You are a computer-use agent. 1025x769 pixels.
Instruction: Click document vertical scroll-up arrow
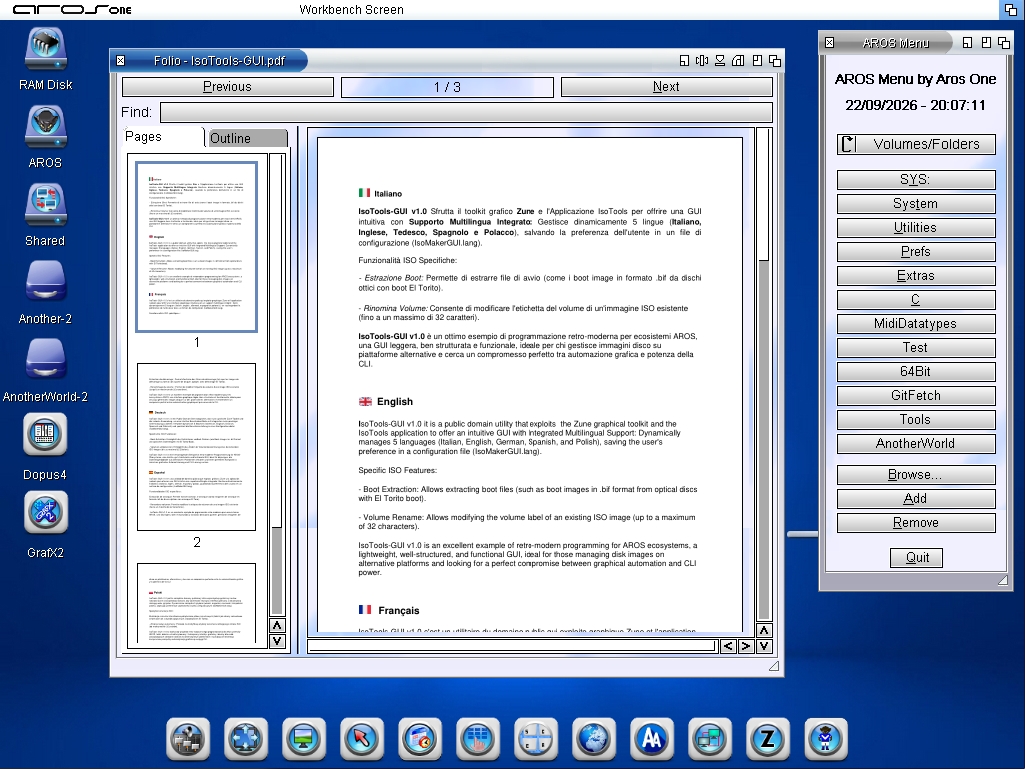point(764,630)
